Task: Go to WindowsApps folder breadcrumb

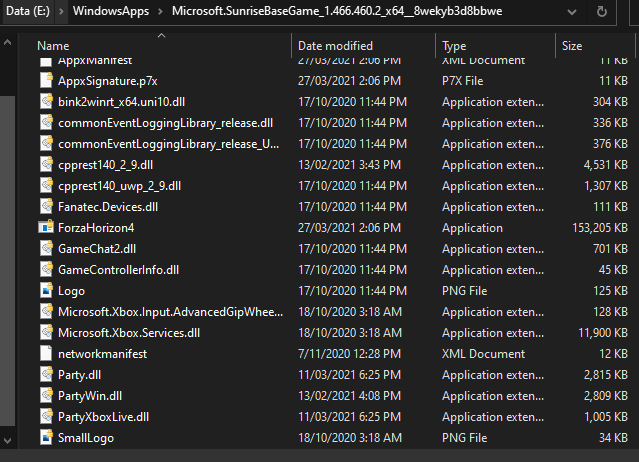Action: (111, 11)
